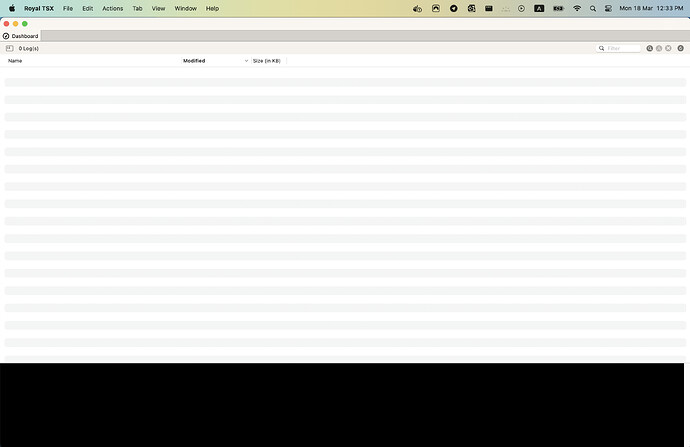Click the rightmost round icon in the log toolbar
The height and width of the screenshot is (447, 690).
pos(680,48)
